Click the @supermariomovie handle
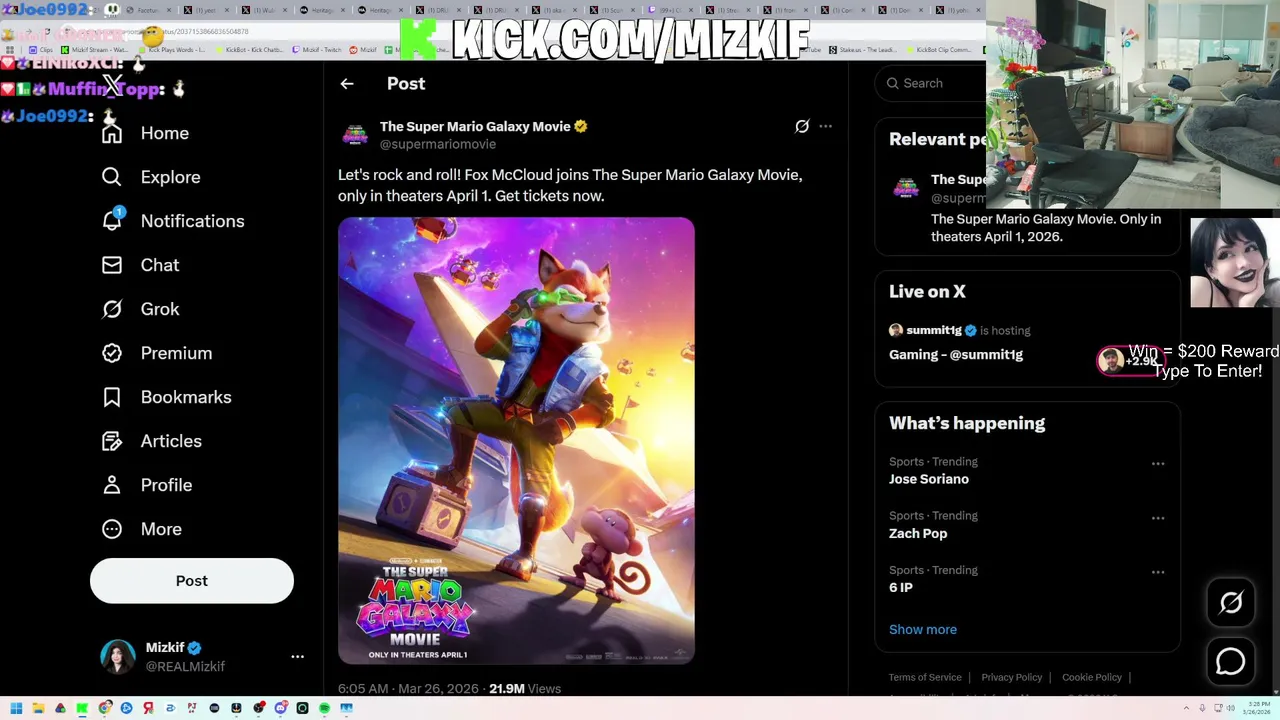The image size is (1280, 720). 438,145
